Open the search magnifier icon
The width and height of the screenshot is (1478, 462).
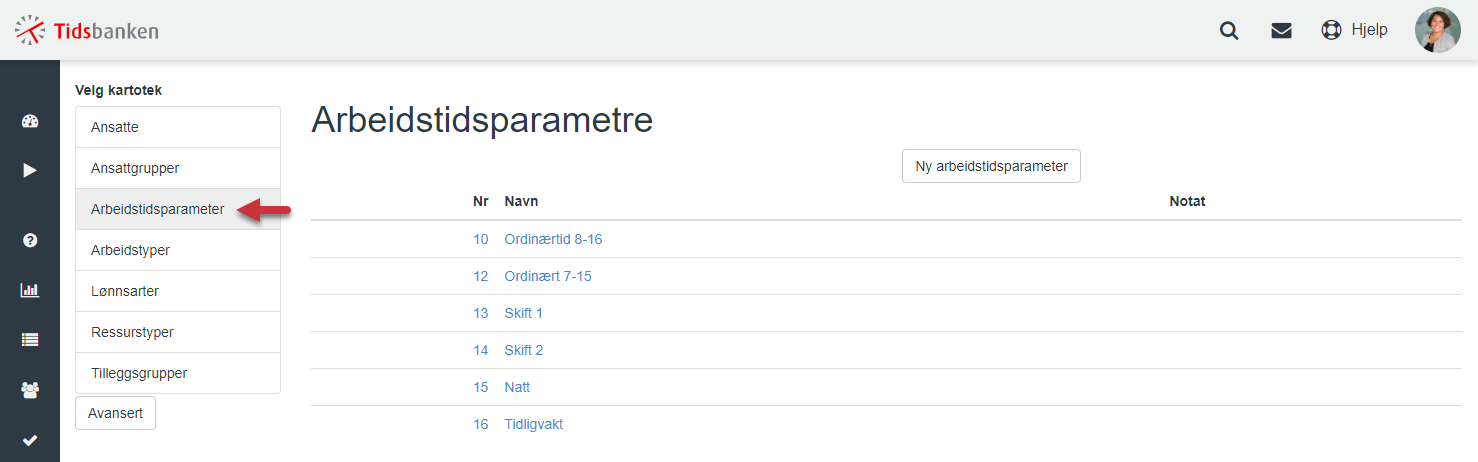point(1229,30)
